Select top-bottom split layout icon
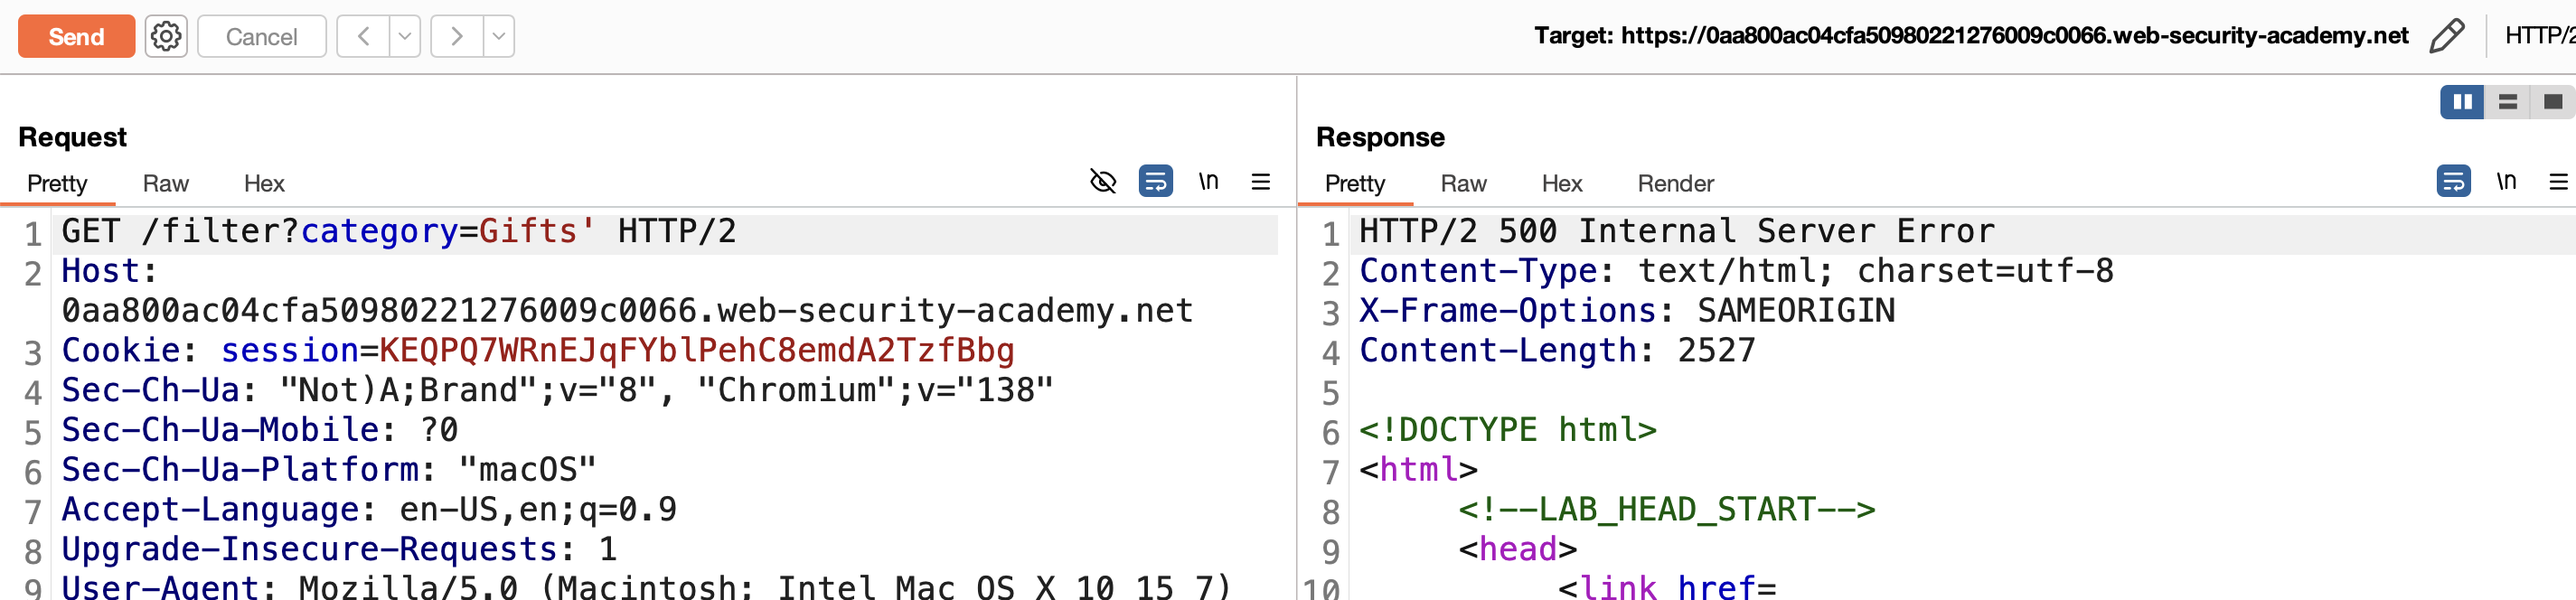2576x600 pixels. [x=2507, y=102]
